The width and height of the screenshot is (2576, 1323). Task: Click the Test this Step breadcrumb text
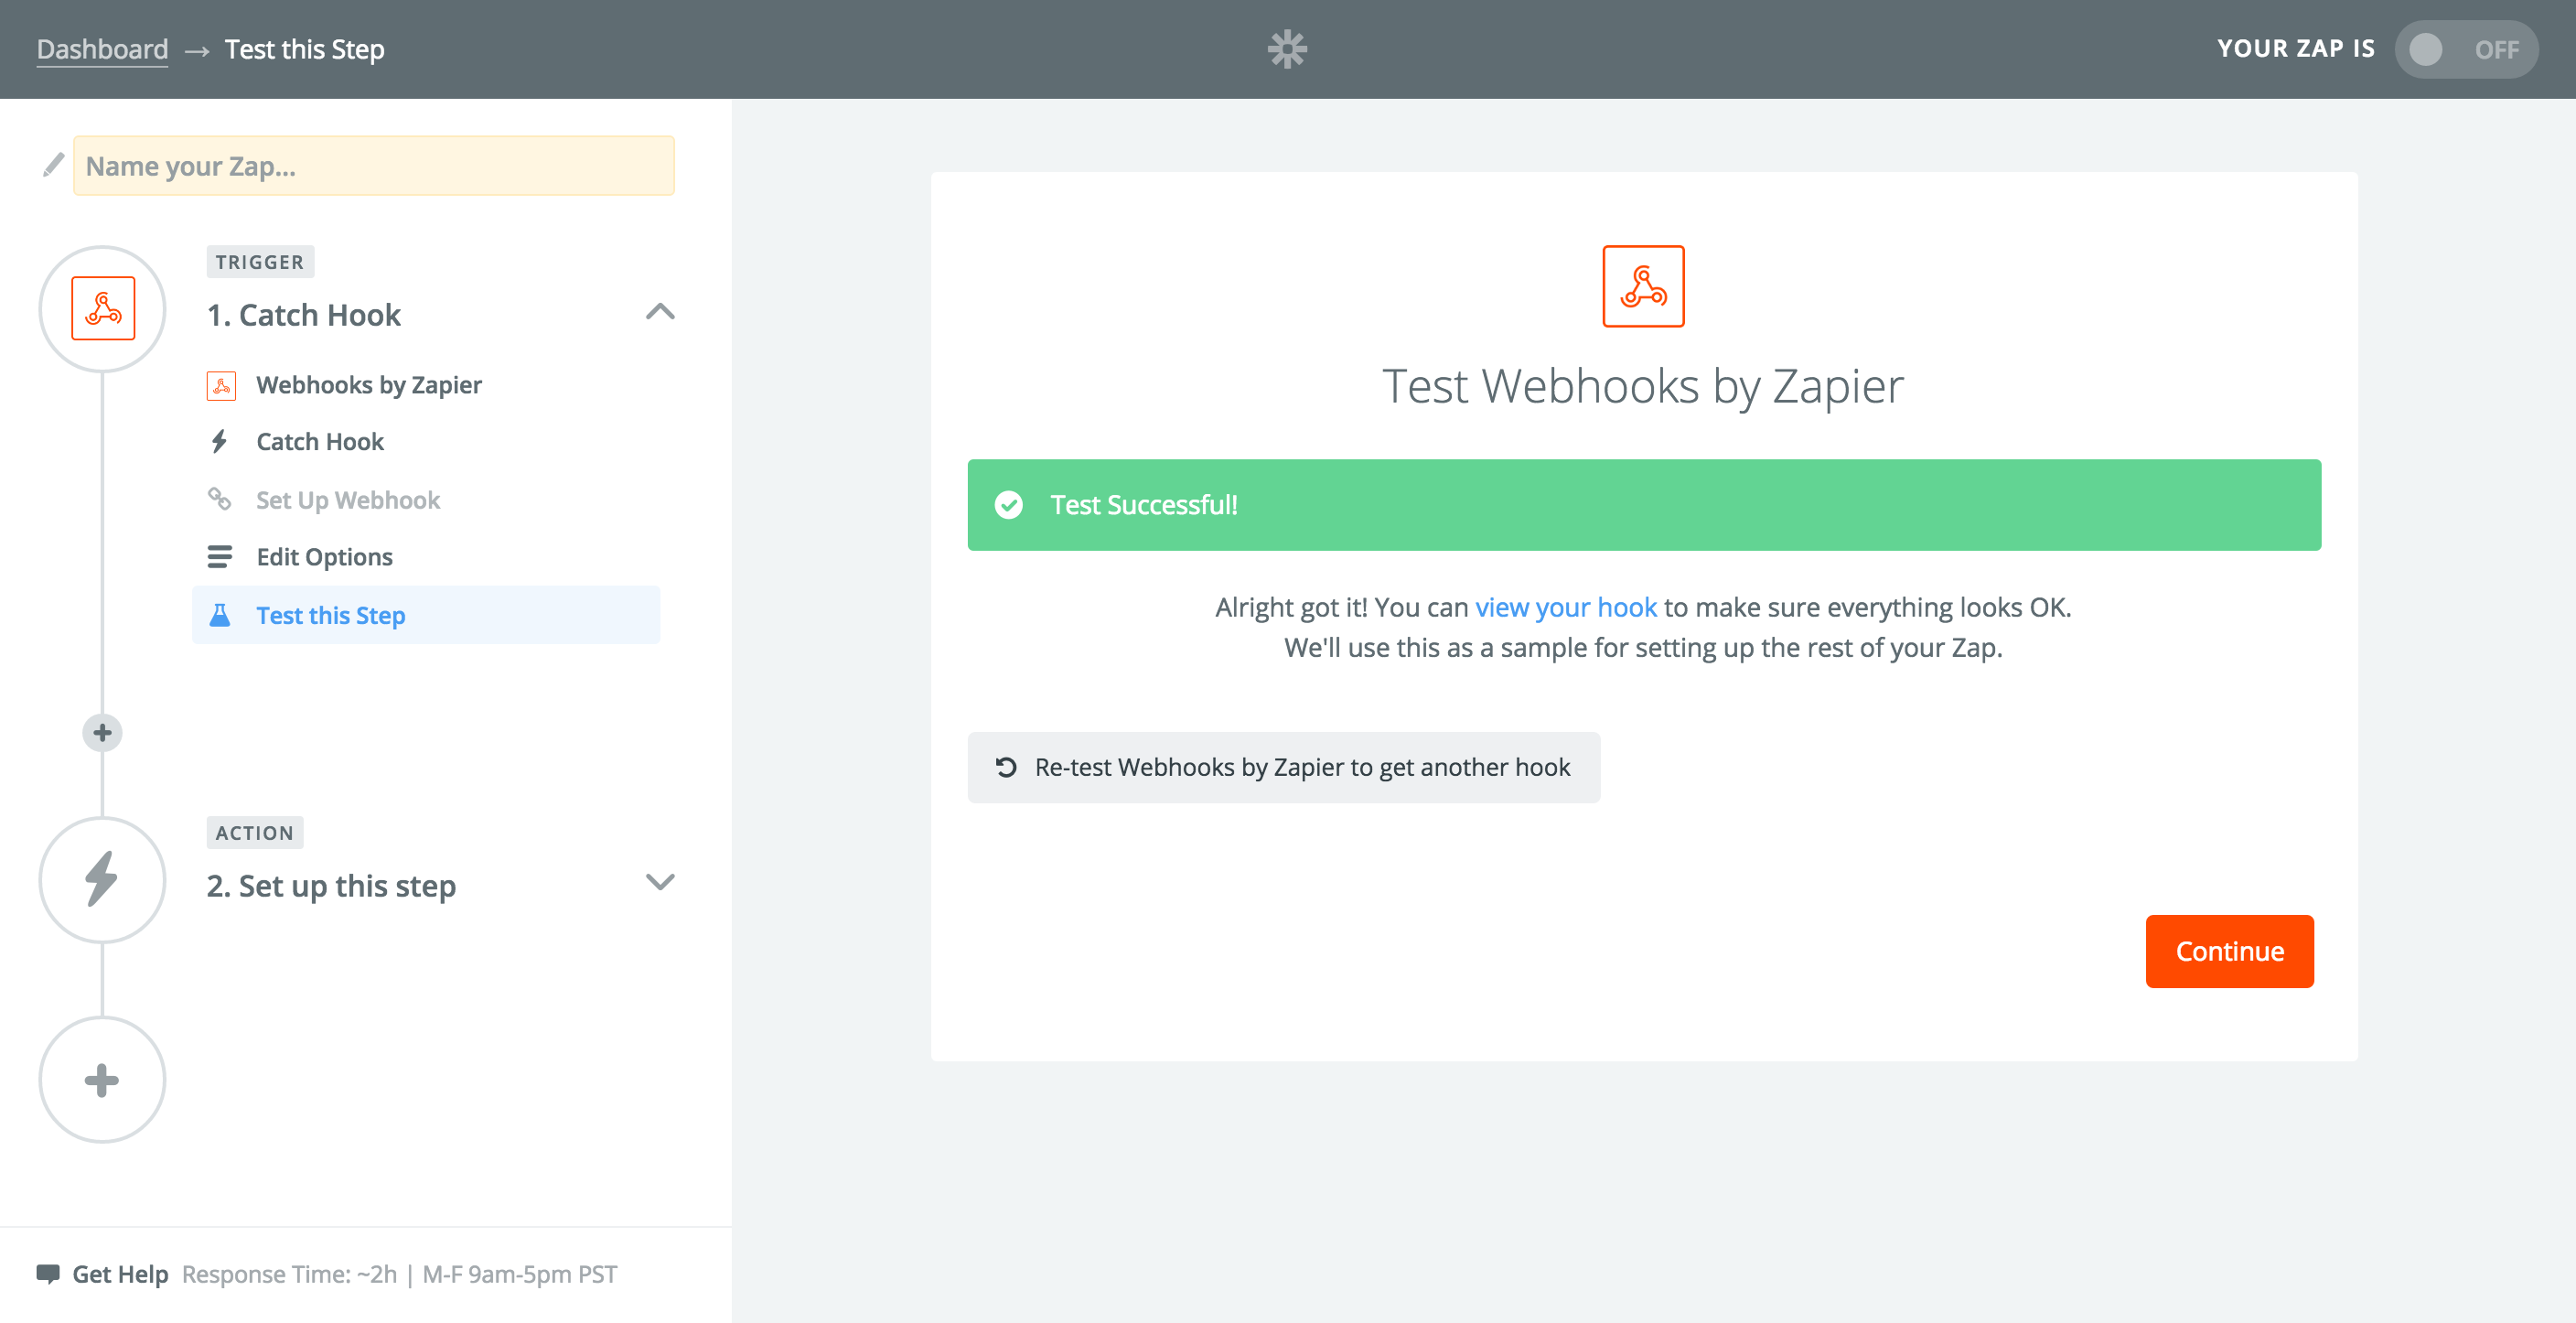click(x=304, y=49)
